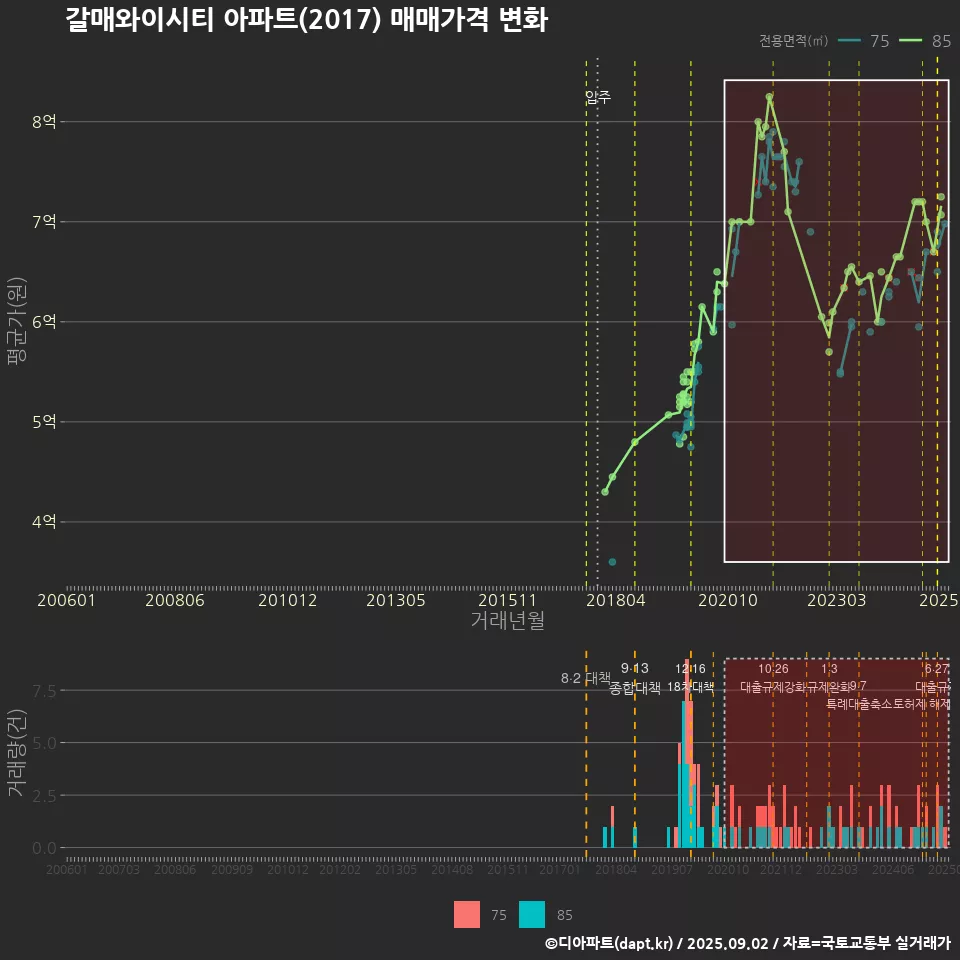The image size is (960, 960).
Task: Click the 0.0 volume axis label
Action: click(x=44, y=849)
